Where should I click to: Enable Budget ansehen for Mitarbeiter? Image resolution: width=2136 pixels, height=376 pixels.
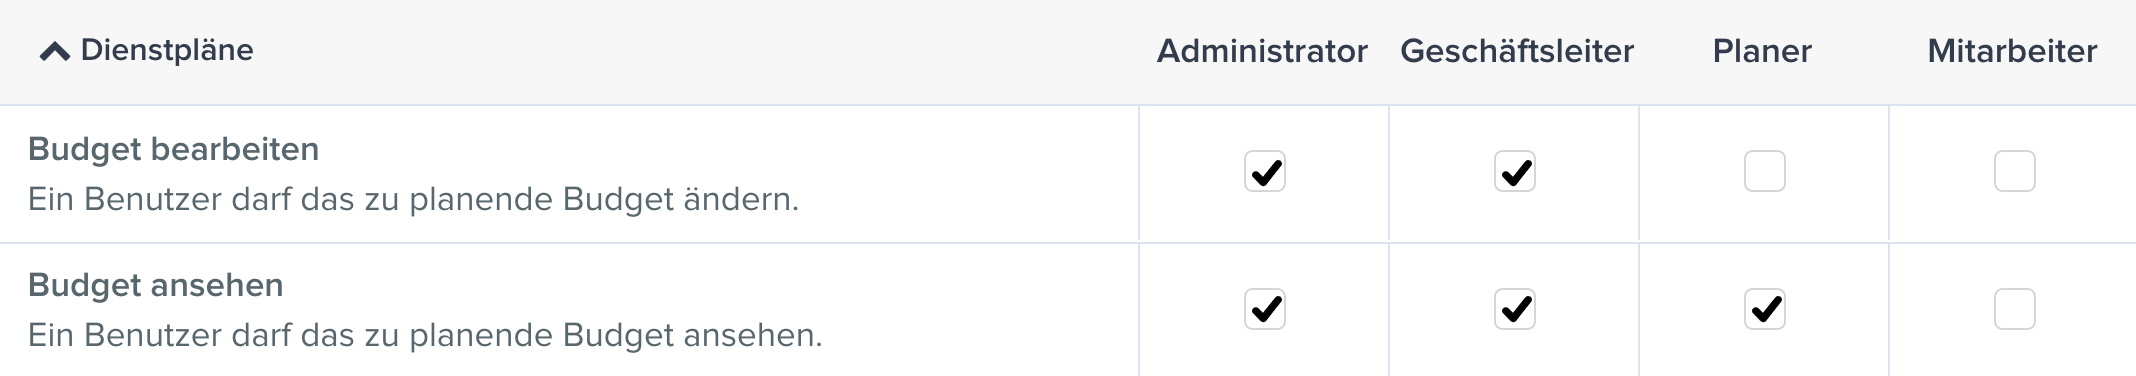tap(2015, 309)
